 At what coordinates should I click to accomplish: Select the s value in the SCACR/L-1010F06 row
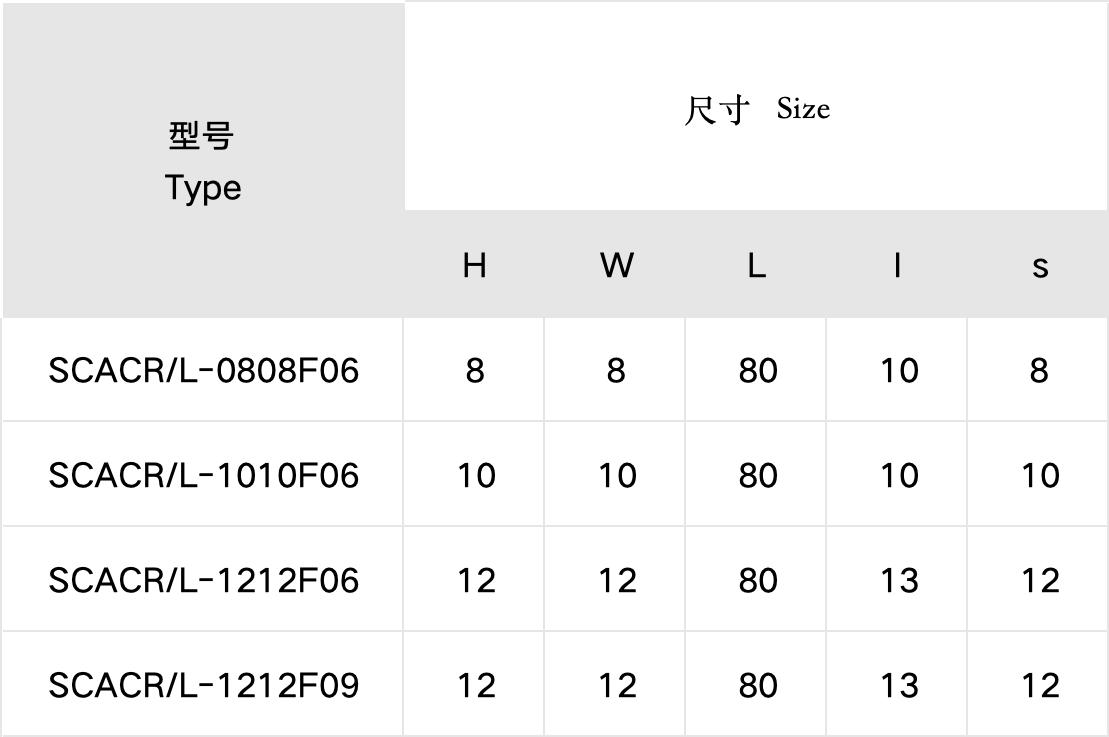pos(1040,475)
